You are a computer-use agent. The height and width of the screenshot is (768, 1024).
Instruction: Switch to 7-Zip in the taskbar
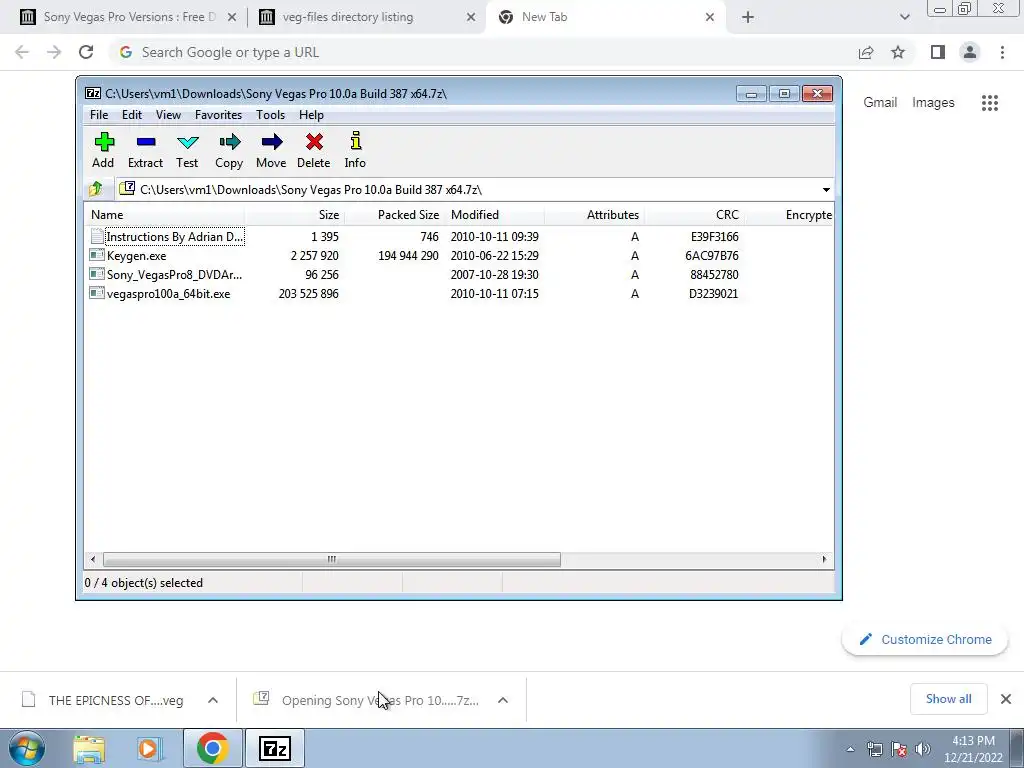pos(274,748)
